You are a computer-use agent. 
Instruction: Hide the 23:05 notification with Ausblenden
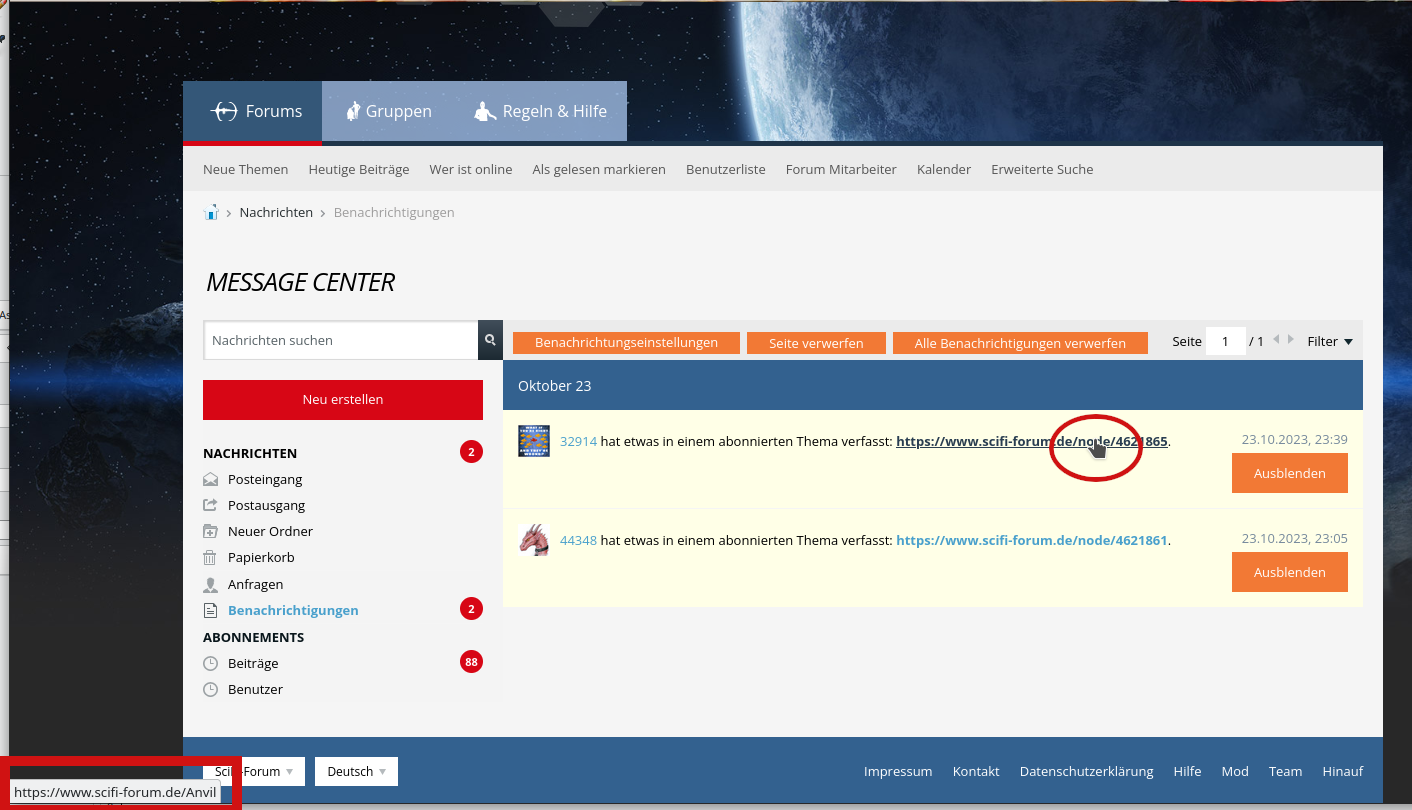pyautogui.click(x=1290, y=572)
